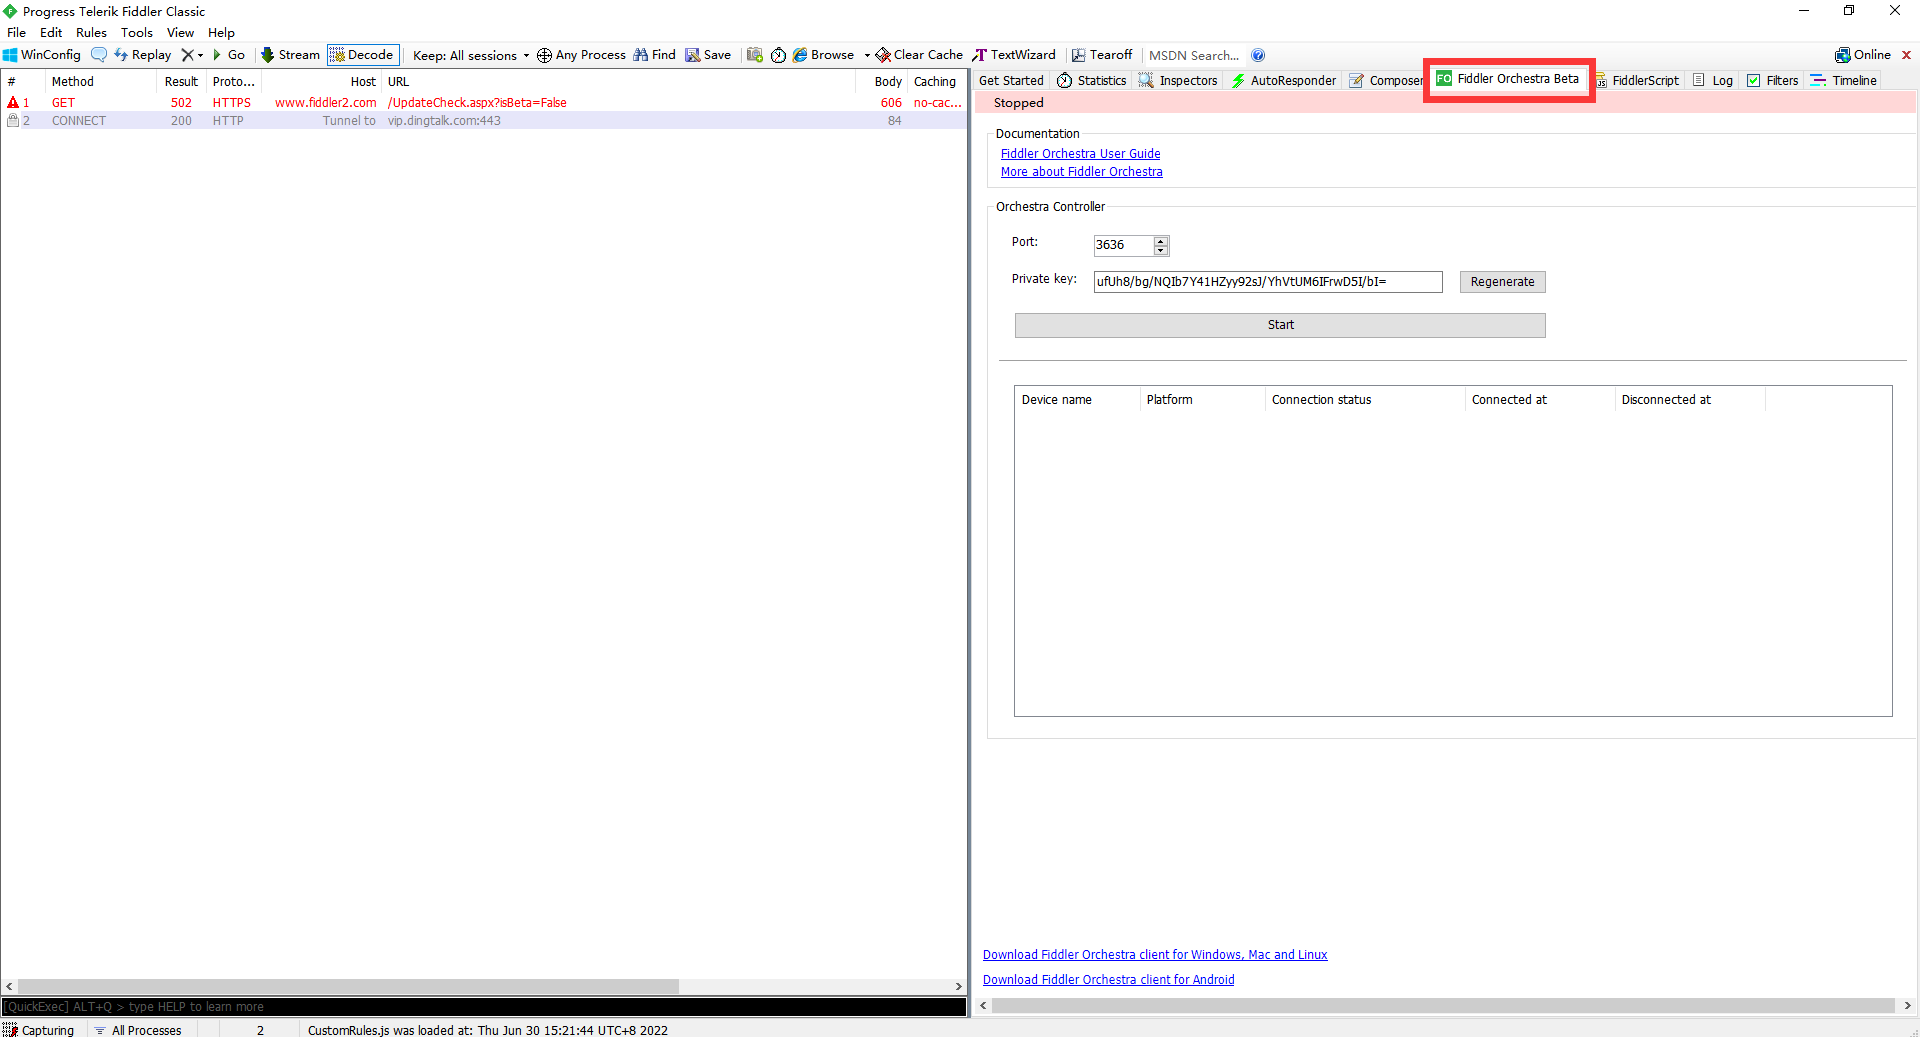The height and width of the screenshot is (1037, 1920).
Task: Click the Device name column header
Action: coord(1077,400)
